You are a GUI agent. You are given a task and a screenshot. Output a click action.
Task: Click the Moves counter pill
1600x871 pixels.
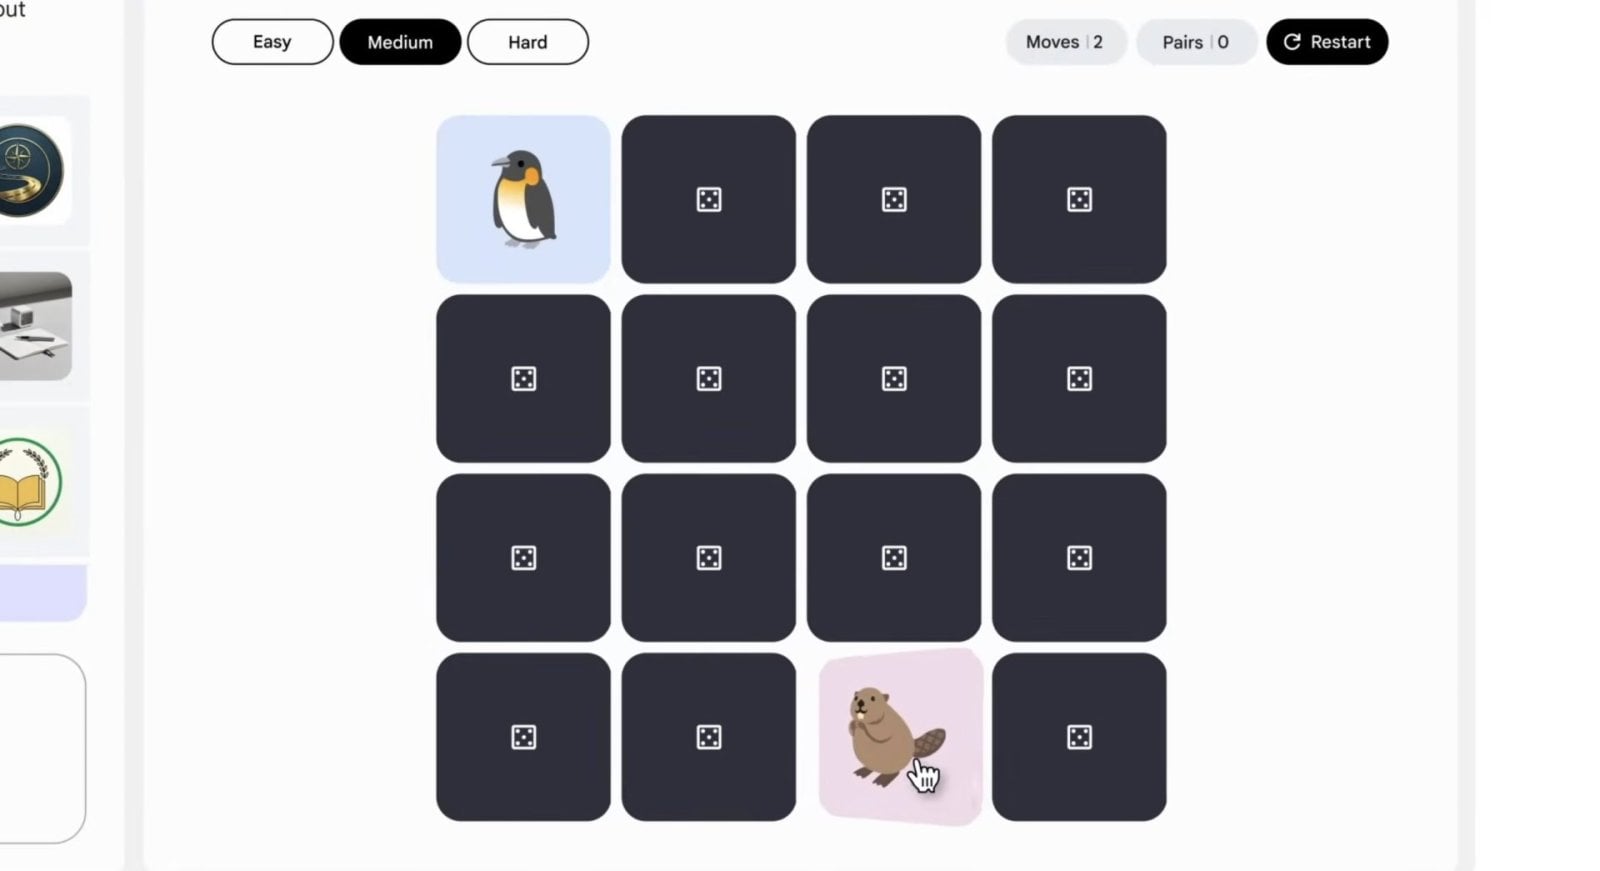tap(1065, 42)
